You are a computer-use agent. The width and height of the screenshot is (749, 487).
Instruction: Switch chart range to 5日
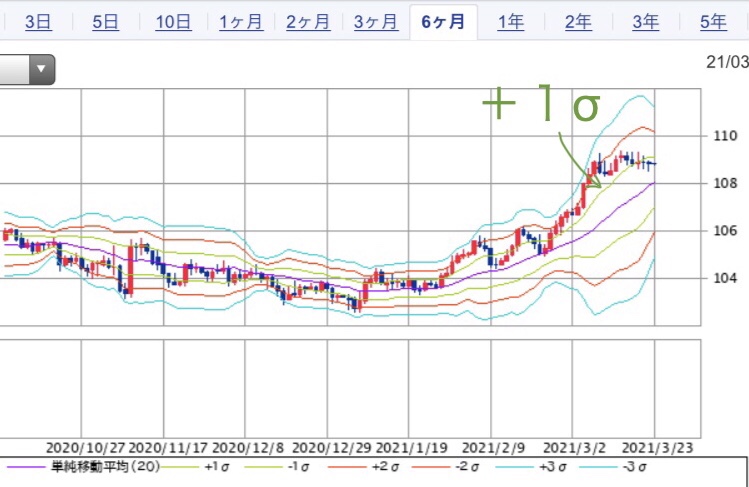coord(105,22)
